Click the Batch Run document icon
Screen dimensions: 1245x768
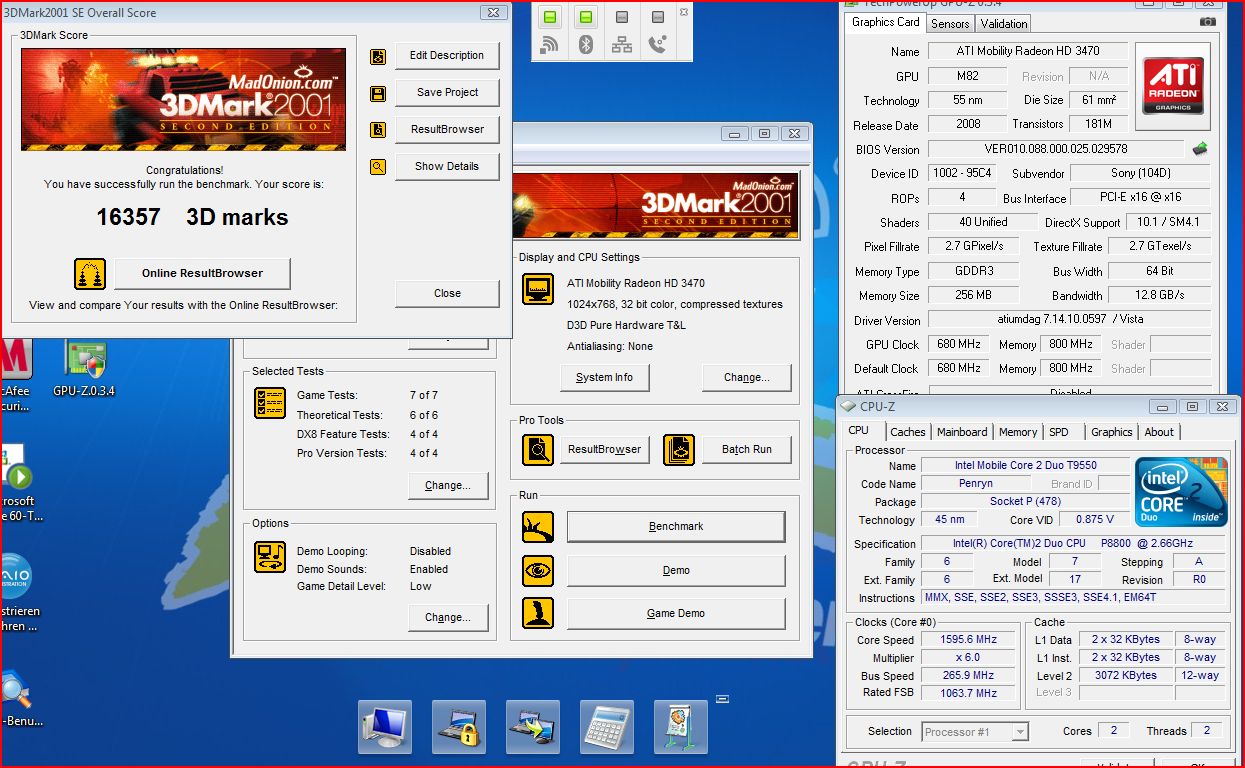(x=679, y=450)
